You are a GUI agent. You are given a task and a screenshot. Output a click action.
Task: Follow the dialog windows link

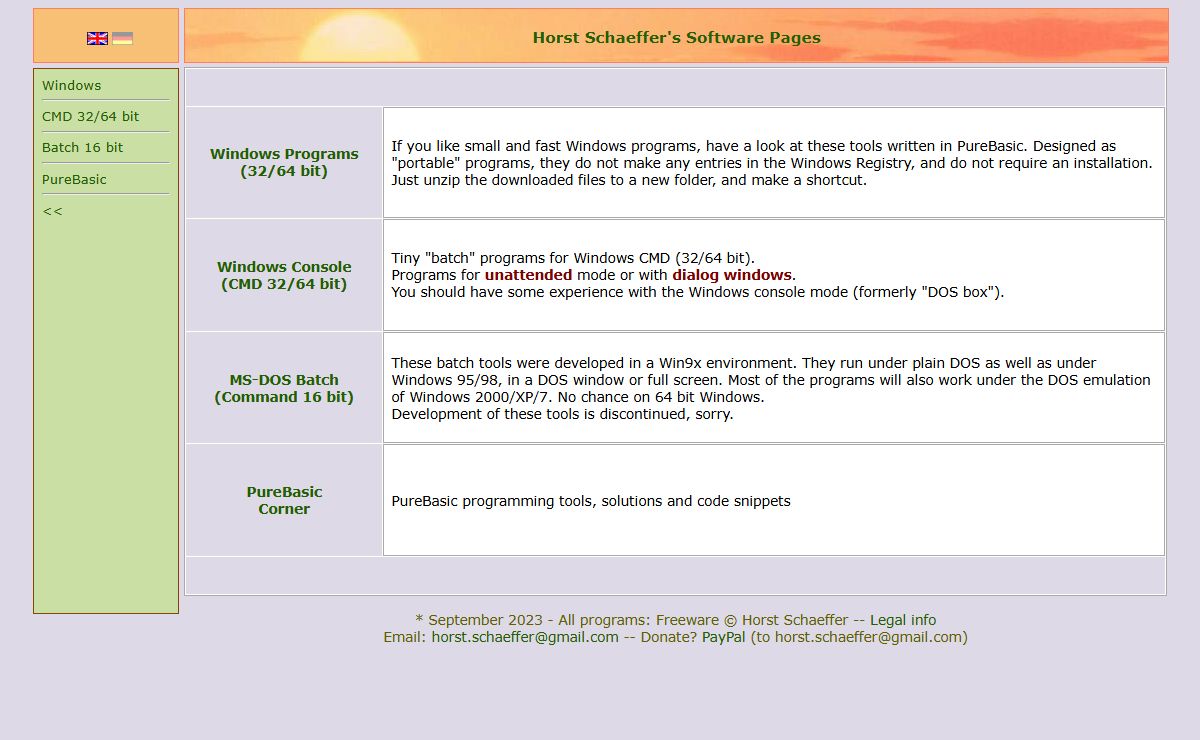[732, 275]
